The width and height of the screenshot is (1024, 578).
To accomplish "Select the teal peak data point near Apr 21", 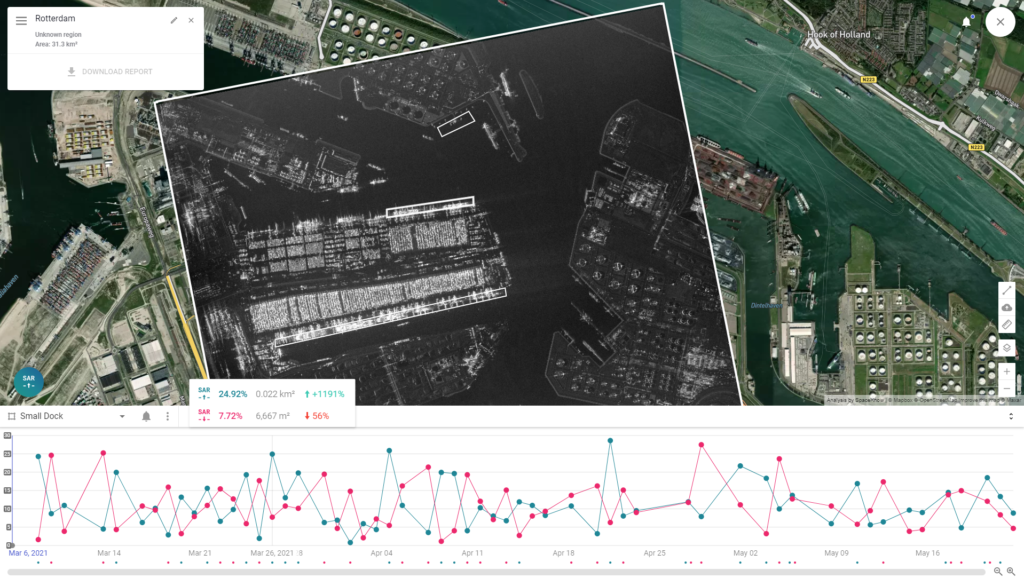I will (x=610, y=441).
